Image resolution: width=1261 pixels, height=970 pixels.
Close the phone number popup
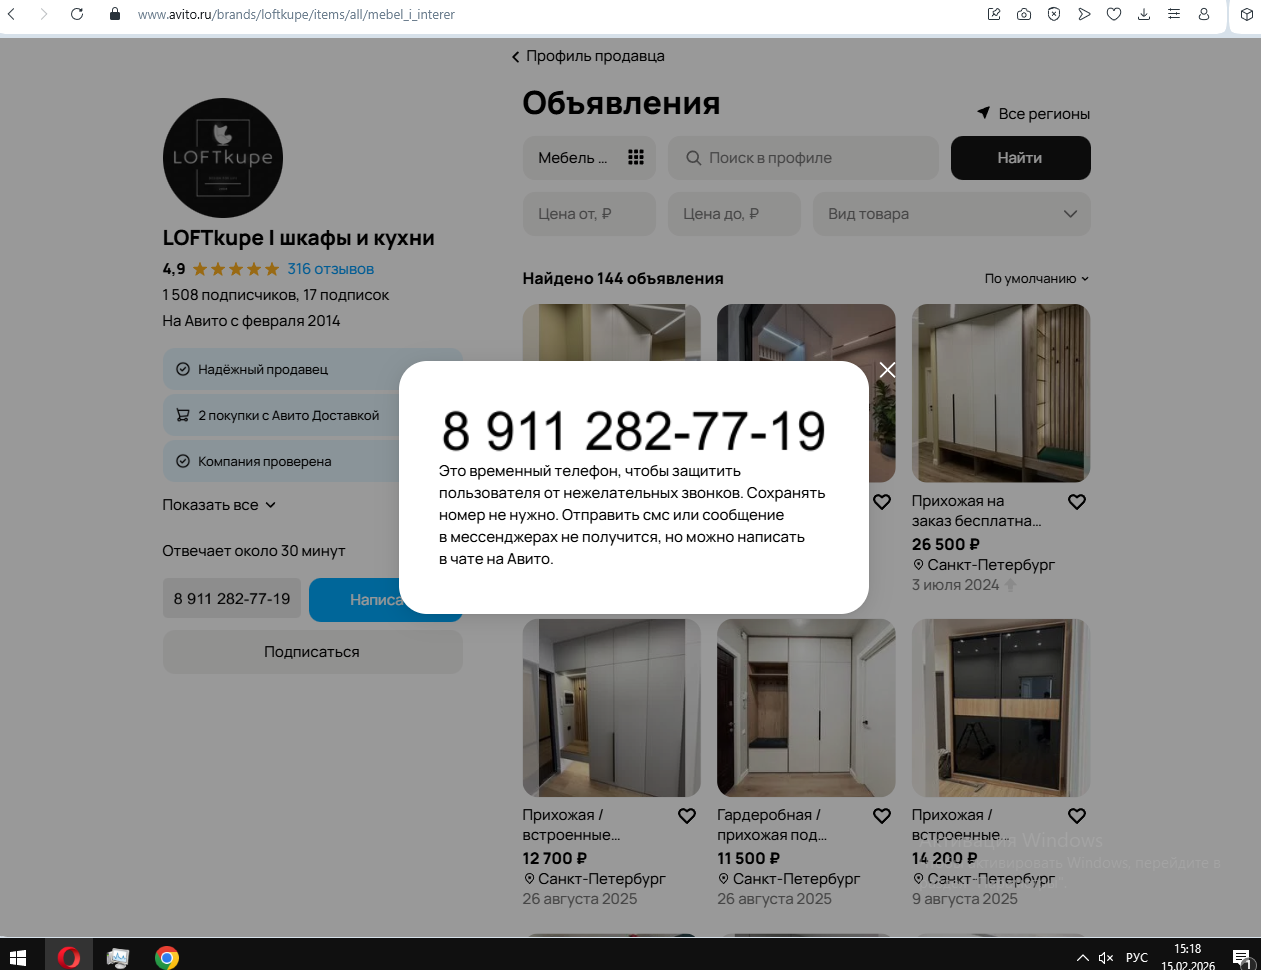coord(887,370)
